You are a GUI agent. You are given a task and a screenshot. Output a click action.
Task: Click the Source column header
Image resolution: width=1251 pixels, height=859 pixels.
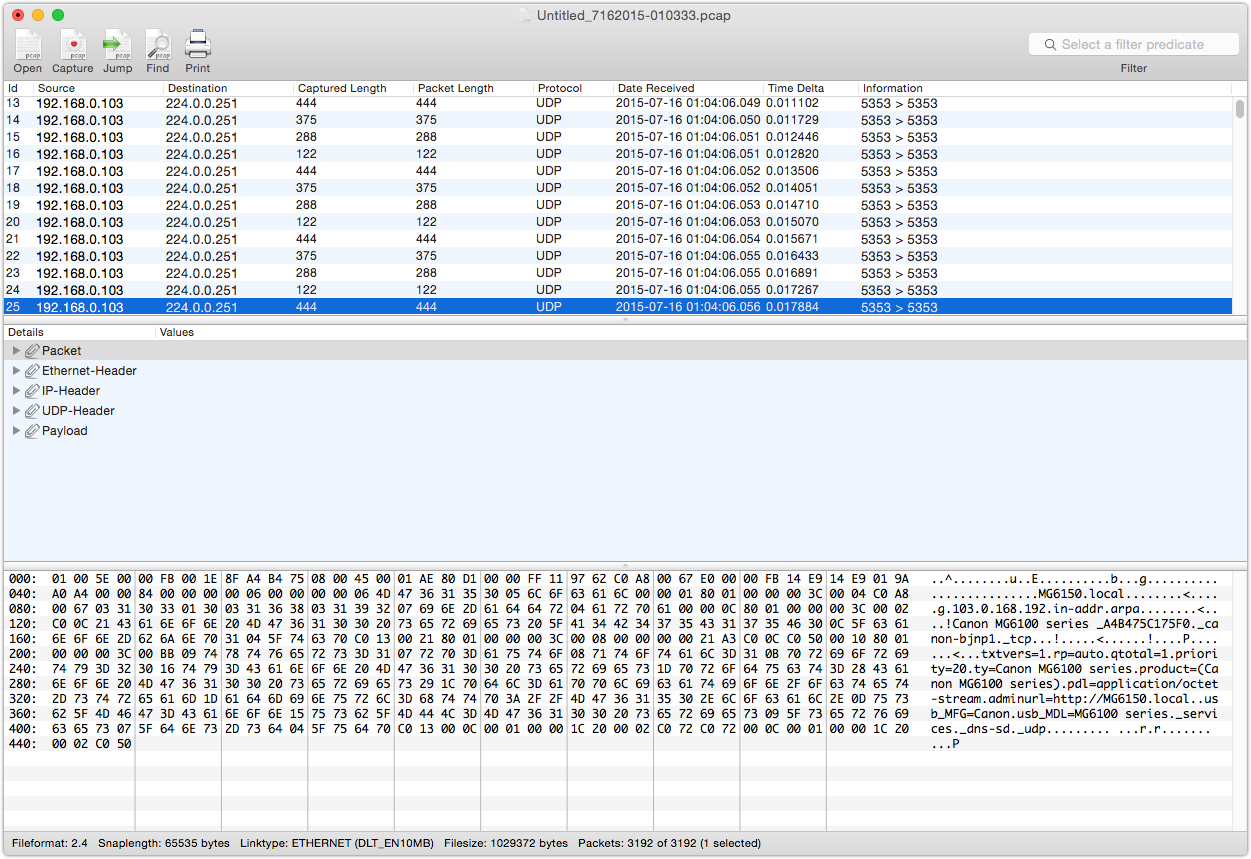click(56, 88)
